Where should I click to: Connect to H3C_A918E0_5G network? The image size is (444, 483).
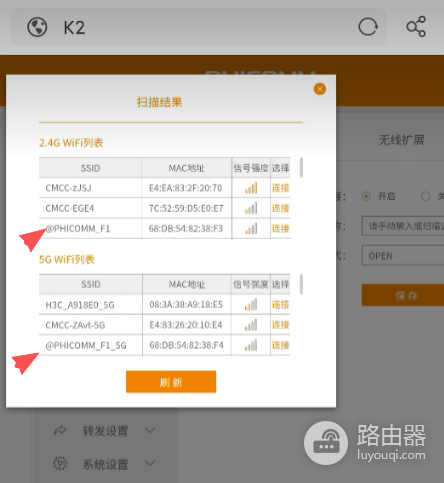tap(280, 305)
